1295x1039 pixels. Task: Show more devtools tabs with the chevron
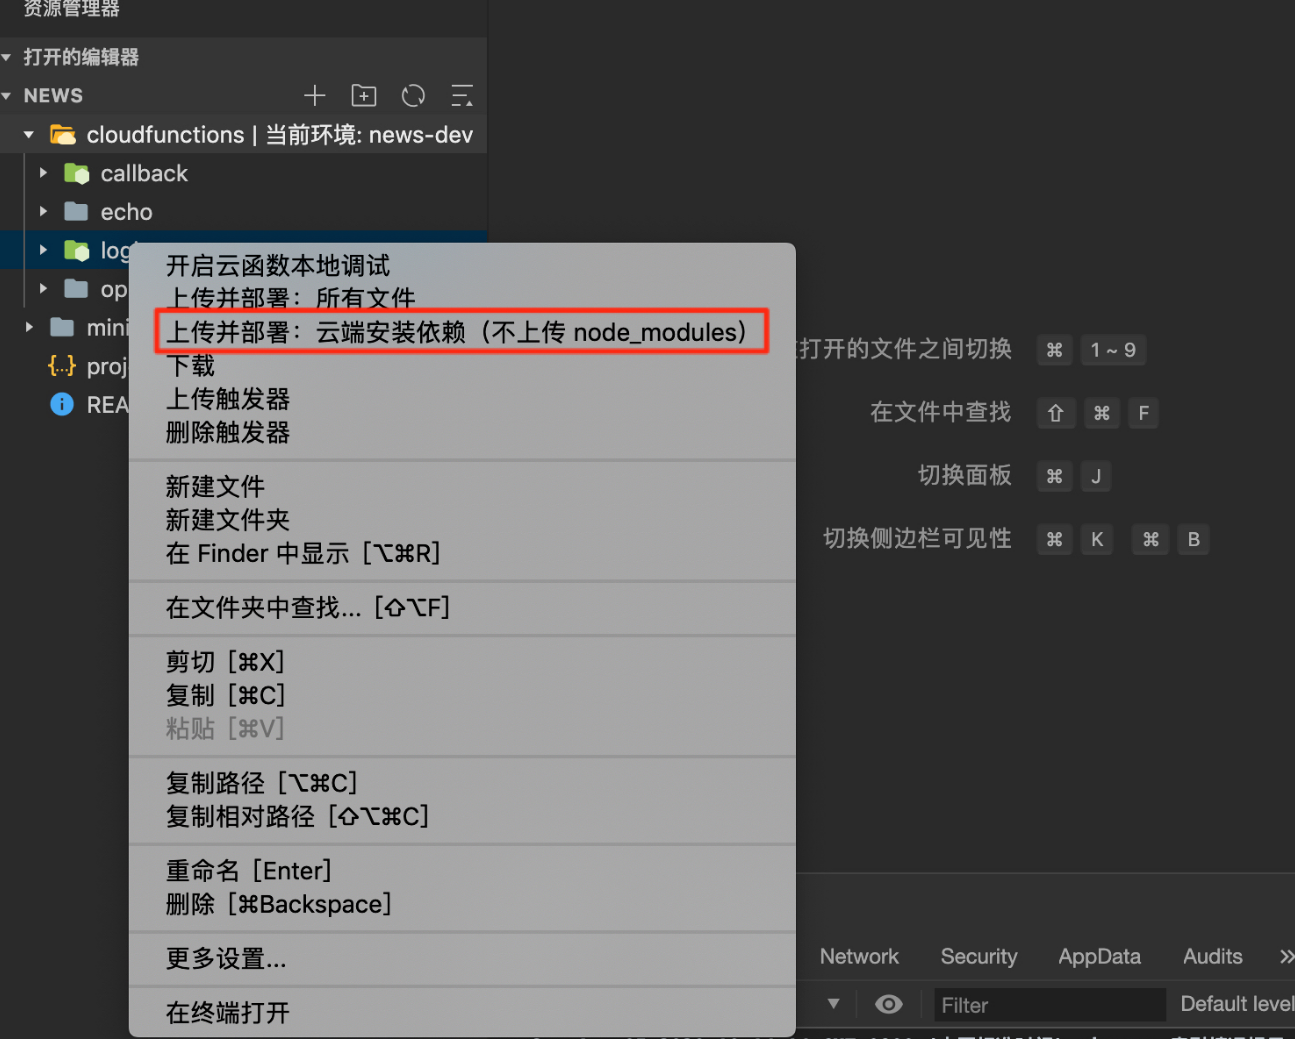pos(1286,957)
